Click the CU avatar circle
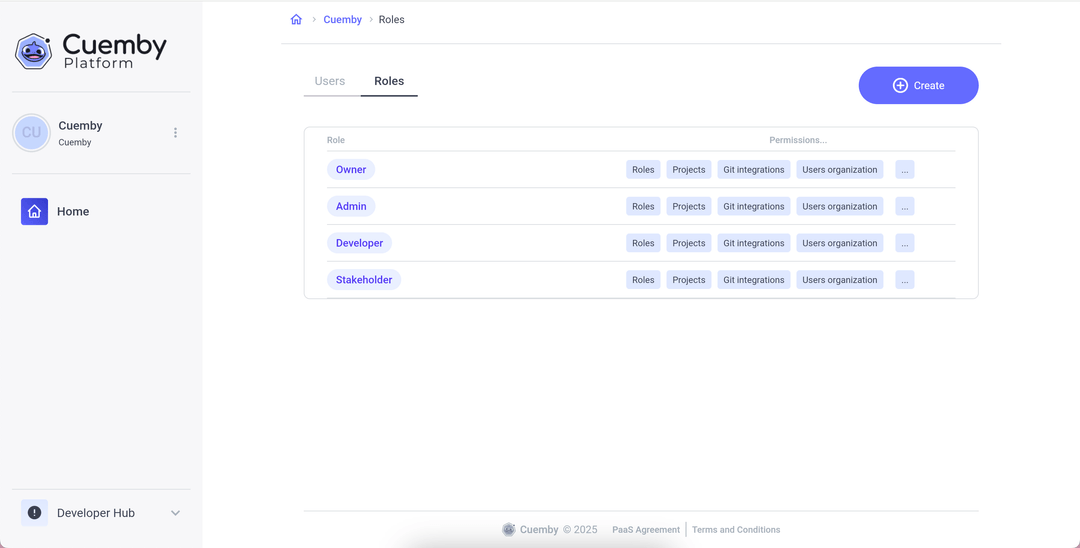 click(32, 133)
